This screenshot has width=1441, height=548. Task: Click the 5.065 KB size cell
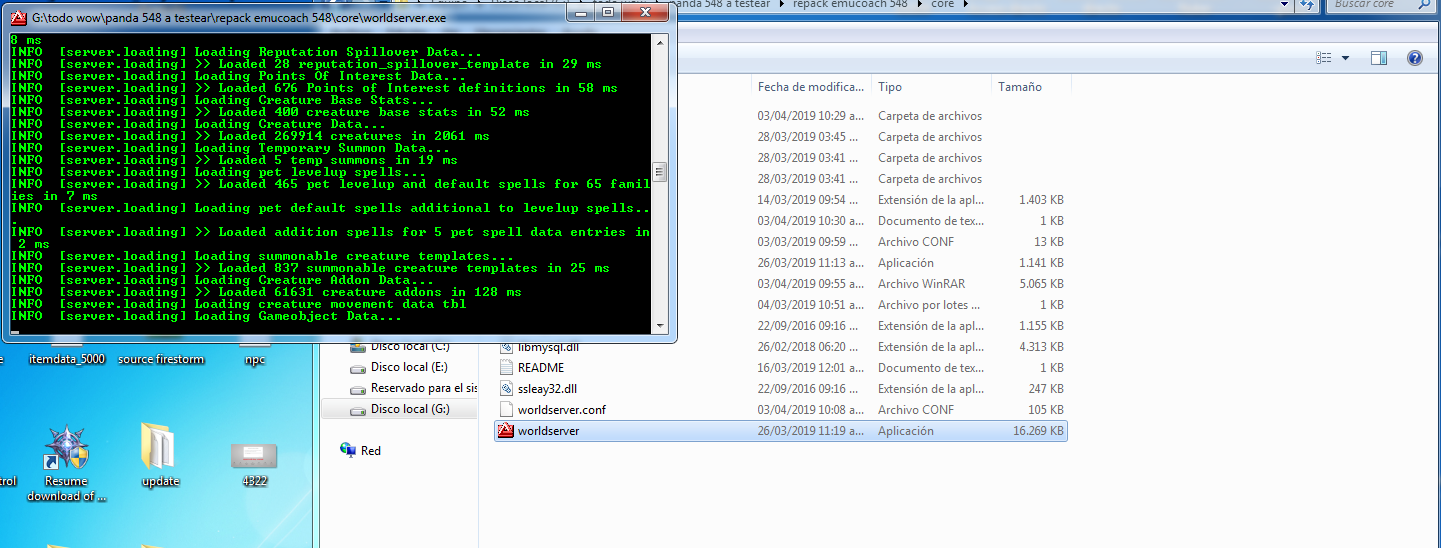tap(1042, 284)
